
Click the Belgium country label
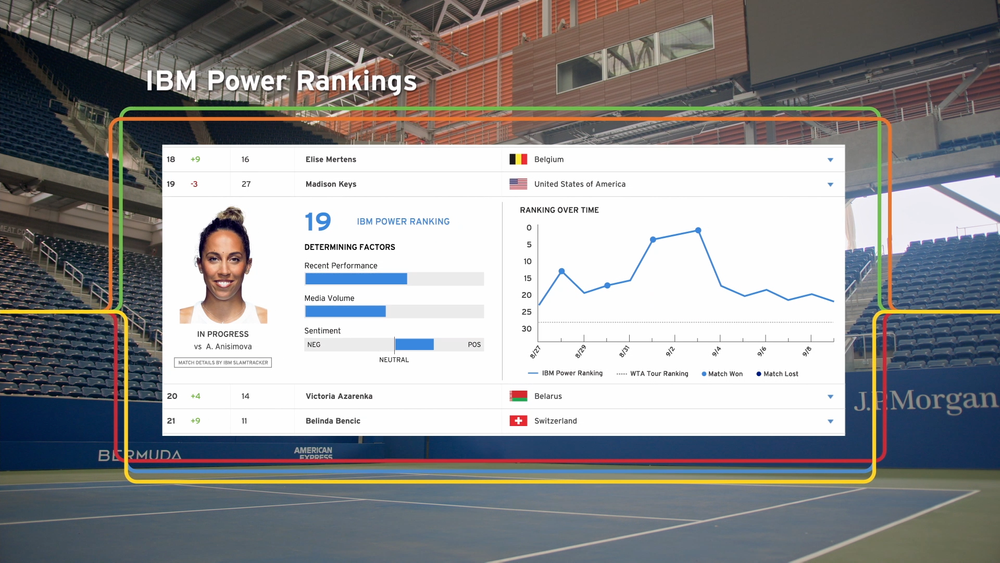pos(548,159)
